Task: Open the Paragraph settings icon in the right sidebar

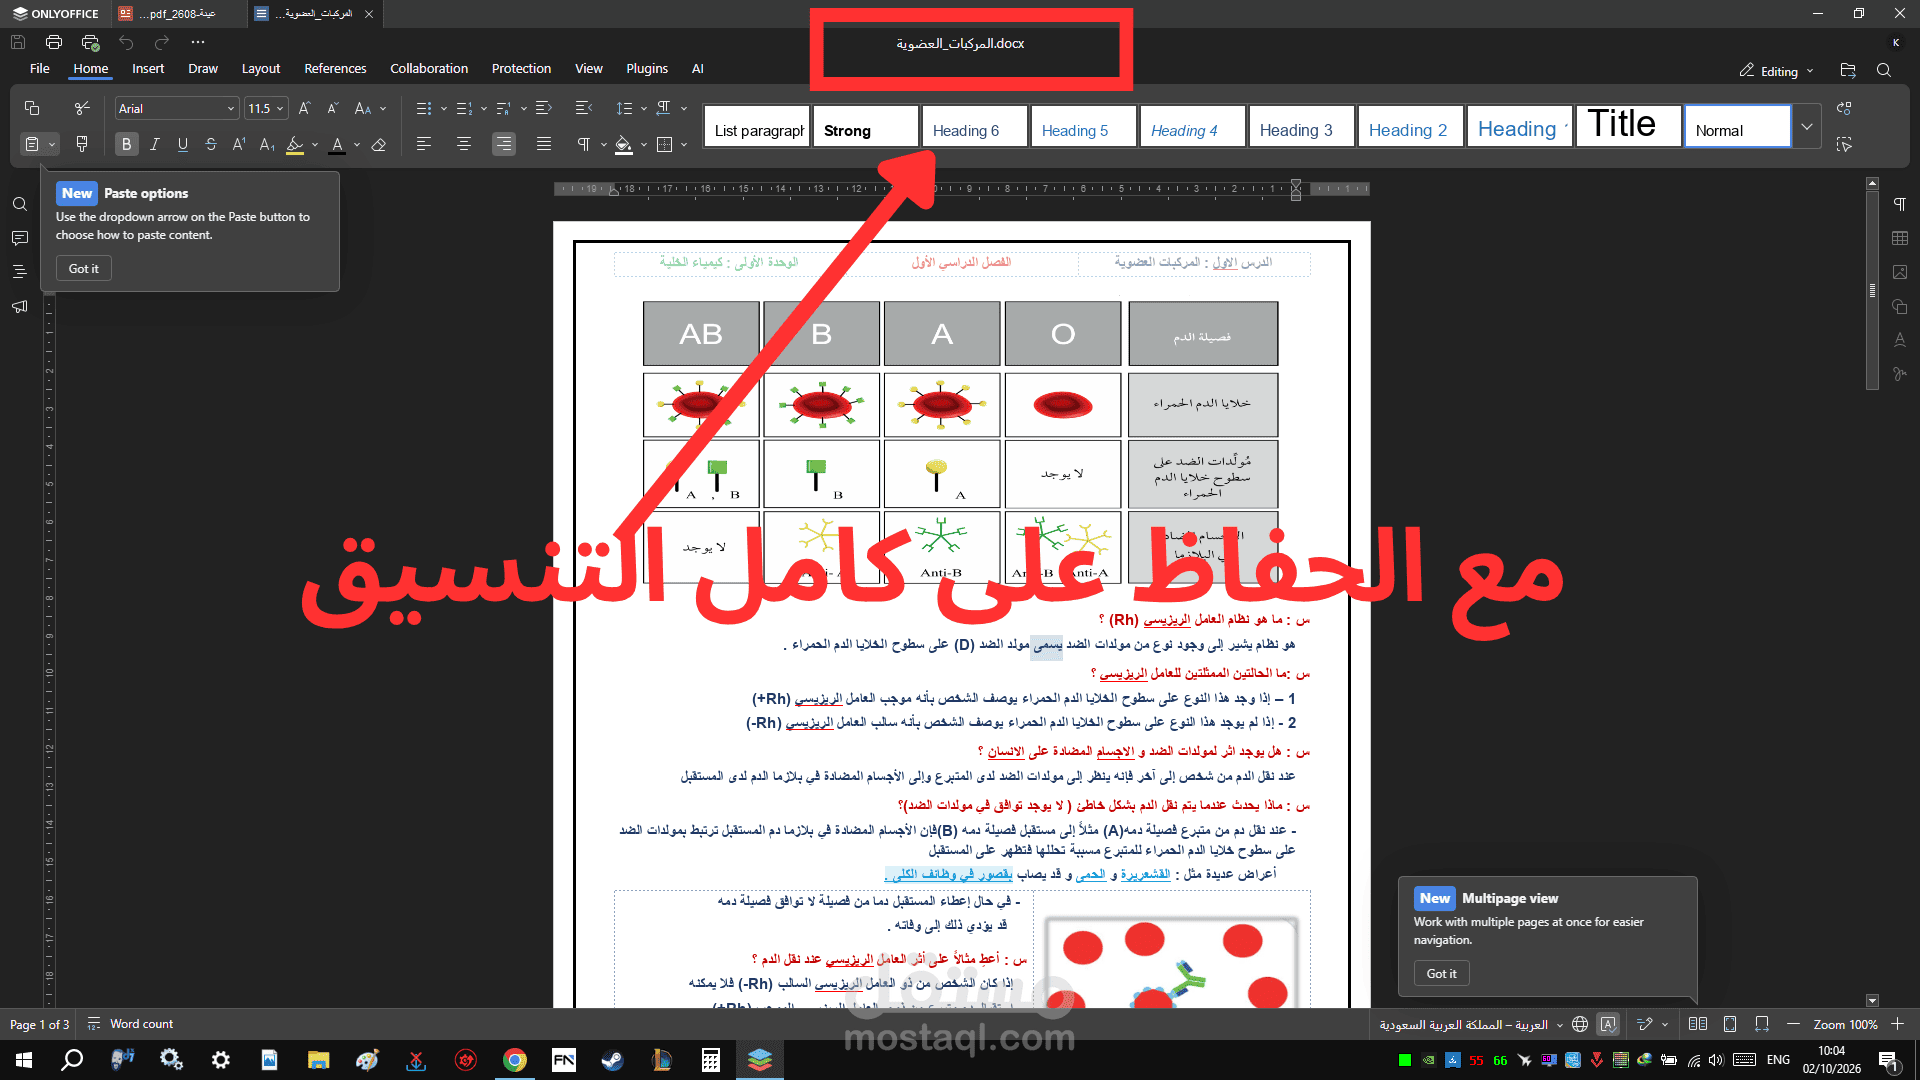Action: (x=1900, y=204)
